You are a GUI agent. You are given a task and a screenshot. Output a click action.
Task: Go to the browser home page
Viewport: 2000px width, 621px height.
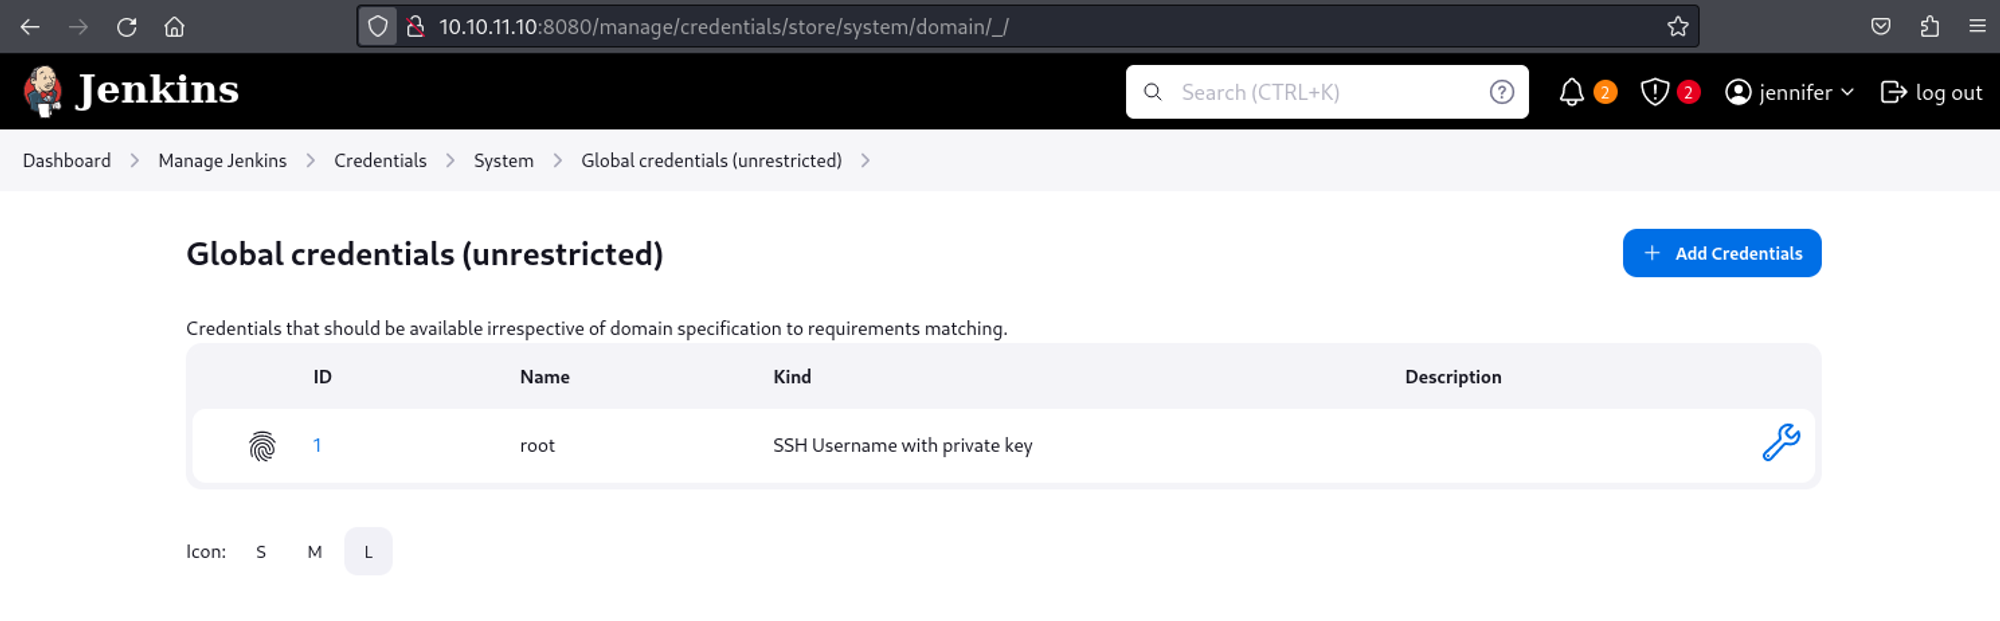[174, 27]
